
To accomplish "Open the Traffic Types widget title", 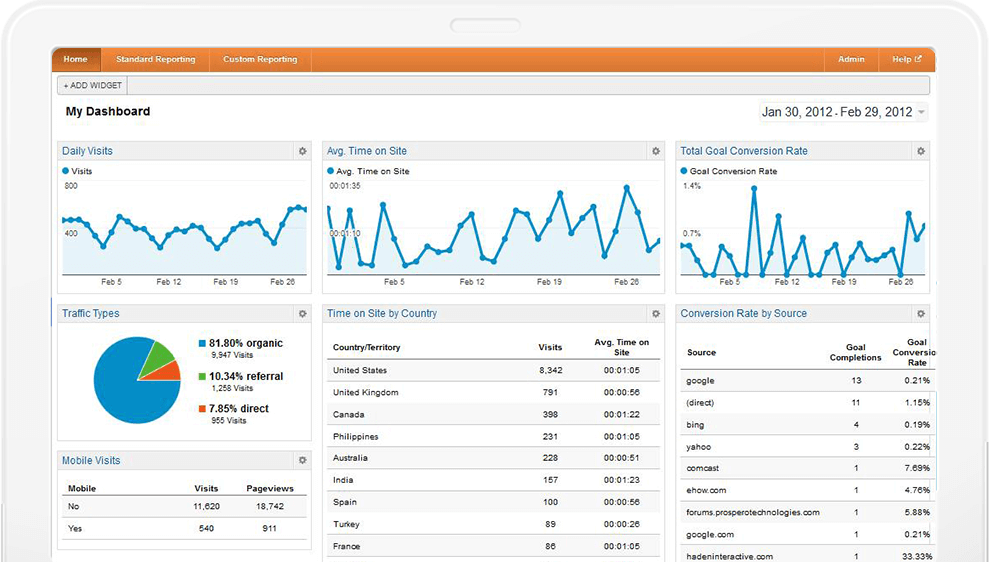I will (91, 313).
